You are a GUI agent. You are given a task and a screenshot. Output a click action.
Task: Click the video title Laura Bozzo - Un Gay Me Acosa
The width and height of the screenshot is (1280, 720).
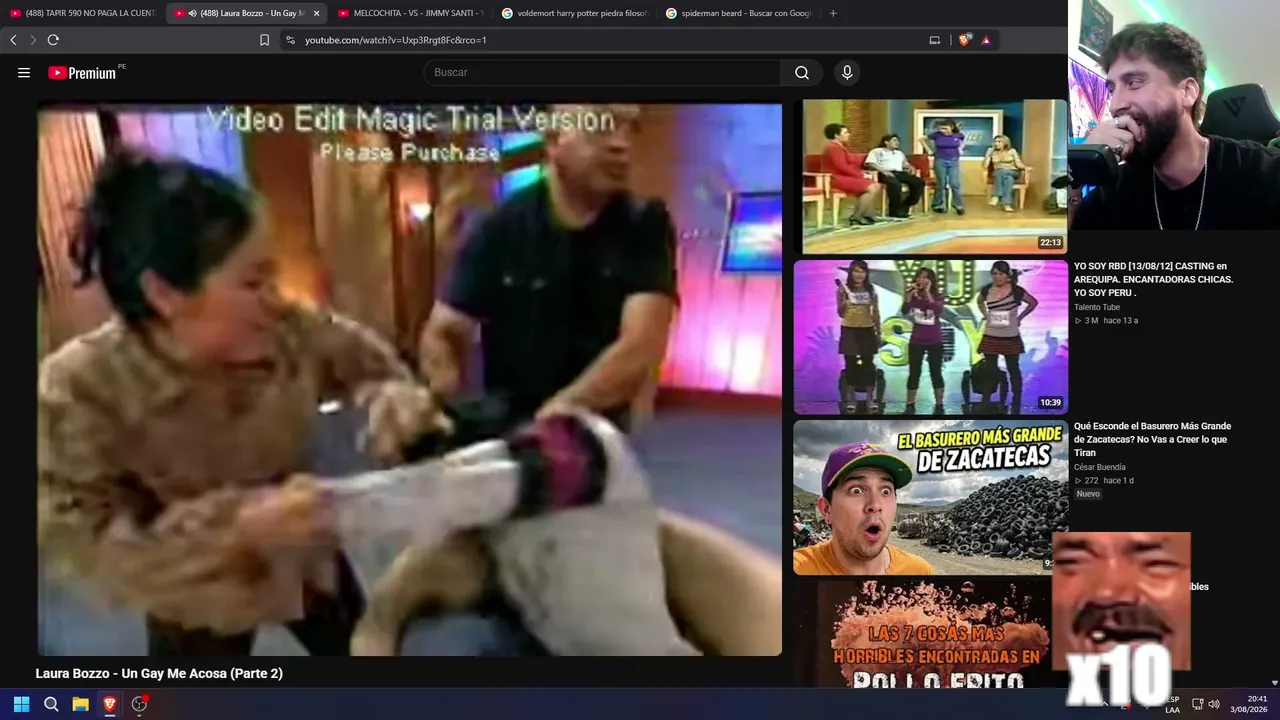(x=159, y=674)
